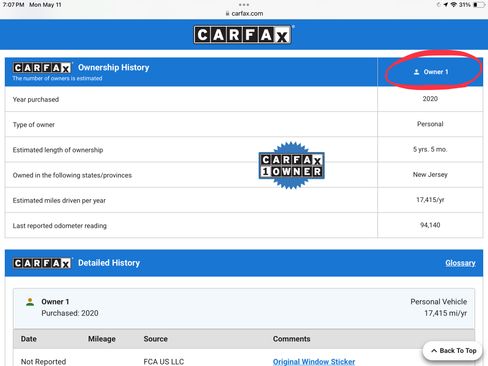The width and height of the screenshot is (488, 366).
Task: Click the Back To Top button
Action: [x=452, y=351]
